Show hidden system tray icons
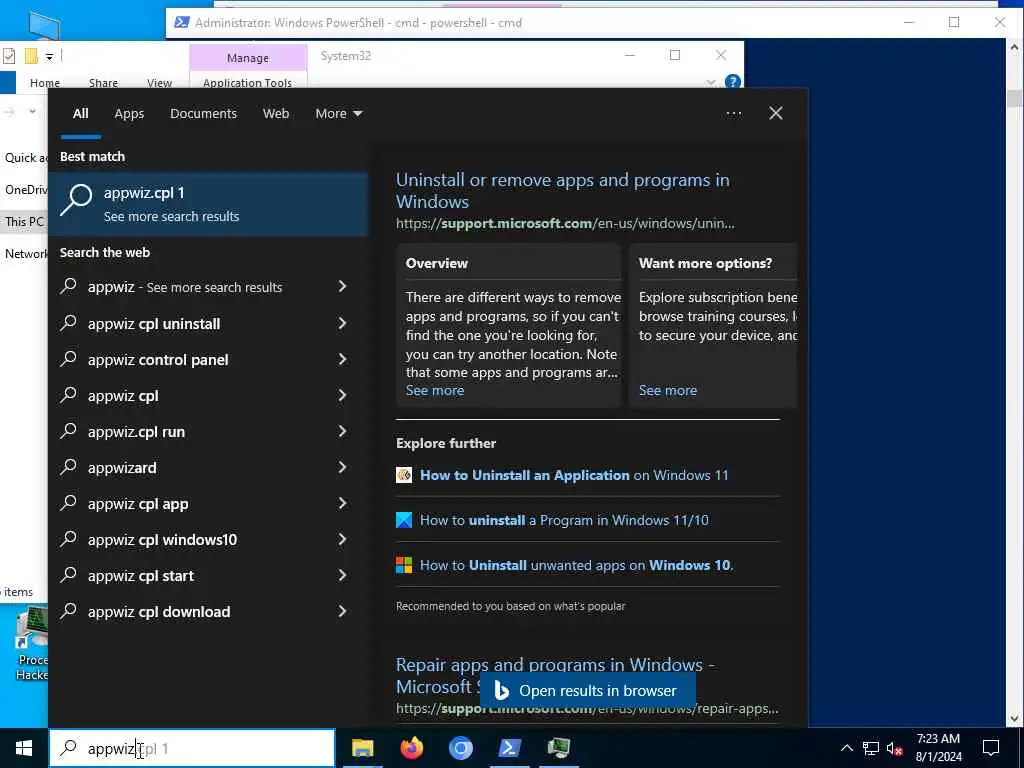Viewport: 1024px width, 768px height. coord(846,748)
